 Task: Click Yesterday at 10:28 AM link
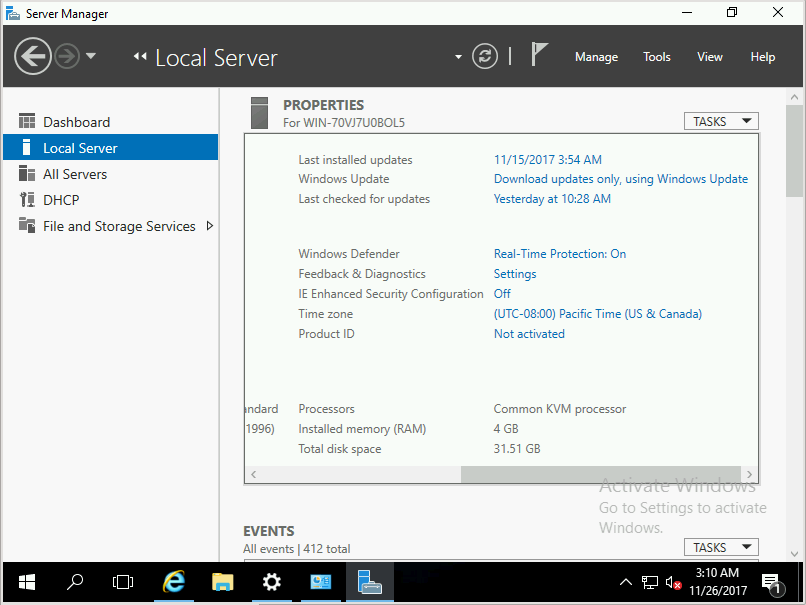[552, 199]
